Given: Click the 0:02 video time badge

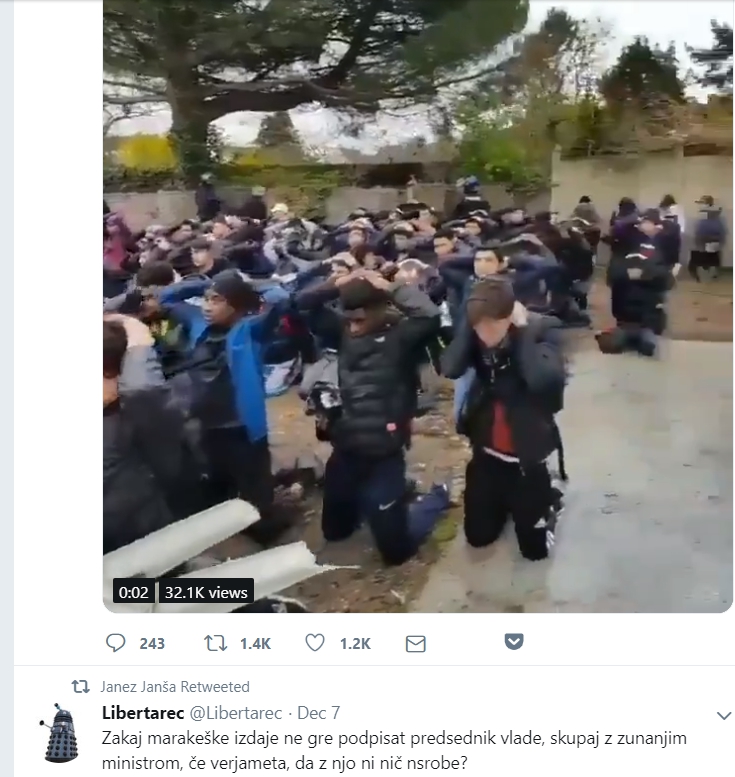Looking at the screenshot, I should (x=134, y=592).
